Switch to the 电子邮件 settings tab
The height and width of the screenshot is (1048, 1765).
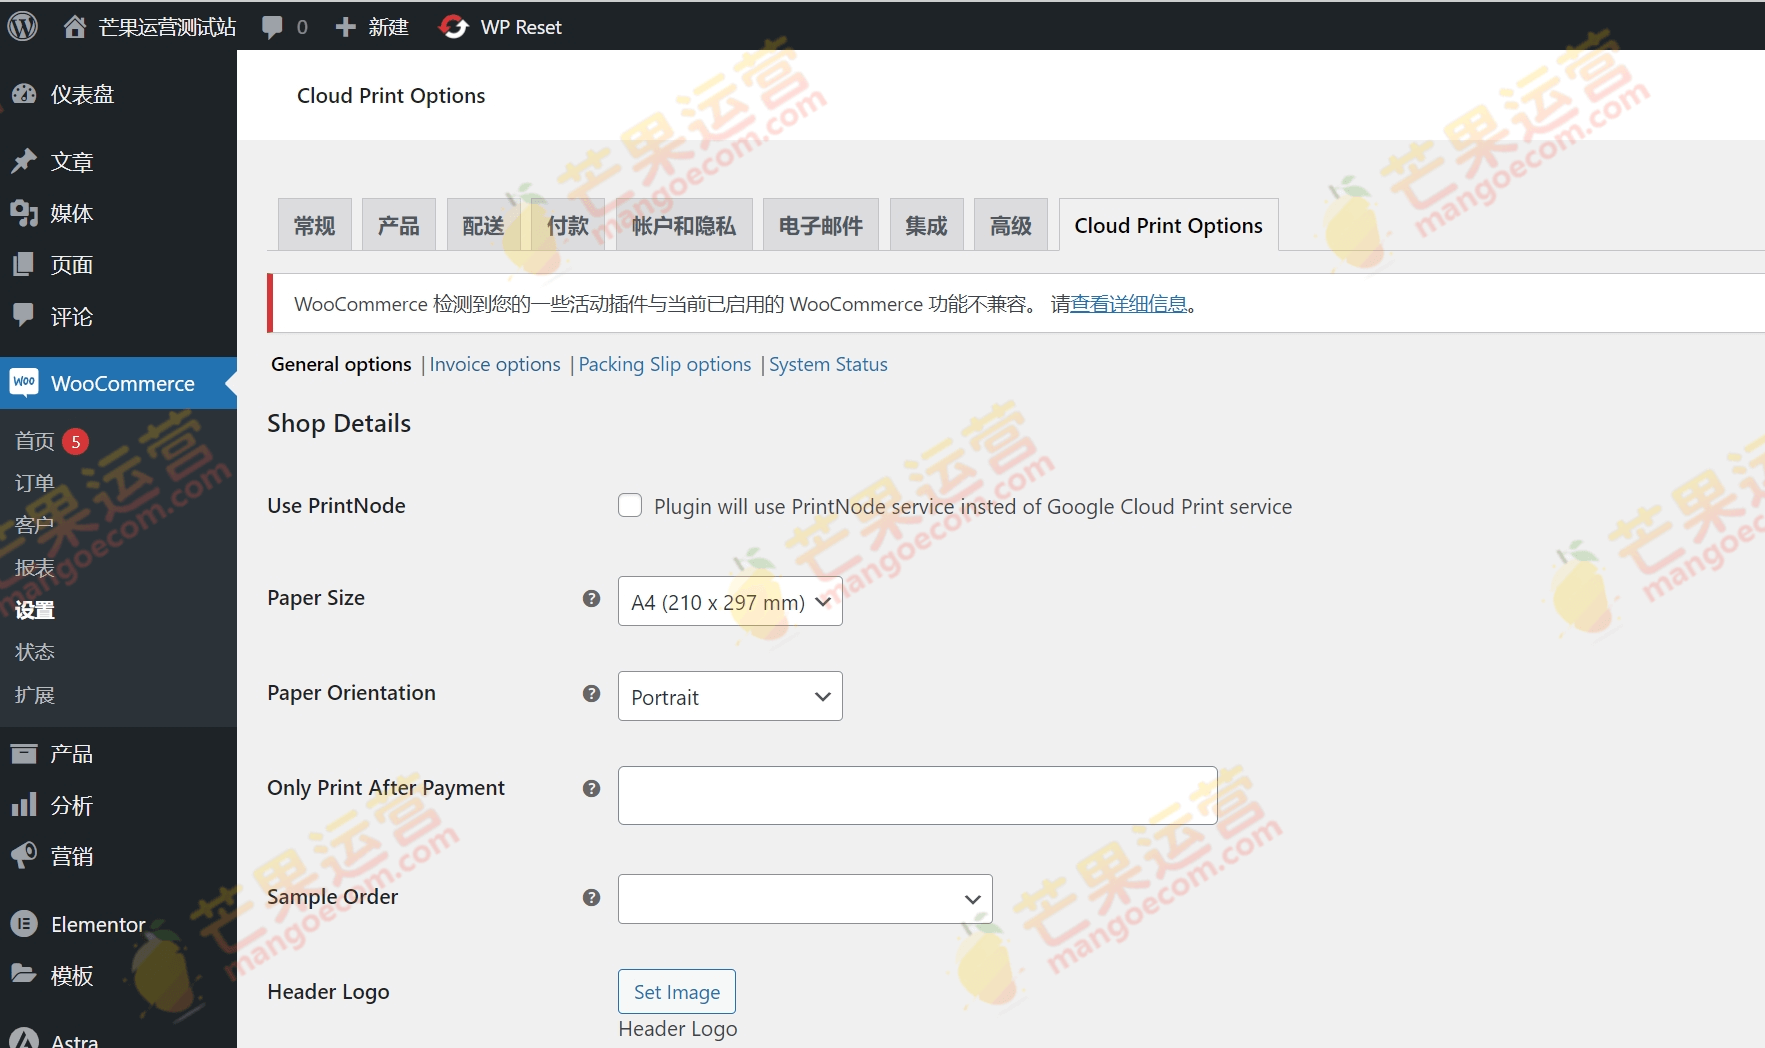(x=820, y=225)
